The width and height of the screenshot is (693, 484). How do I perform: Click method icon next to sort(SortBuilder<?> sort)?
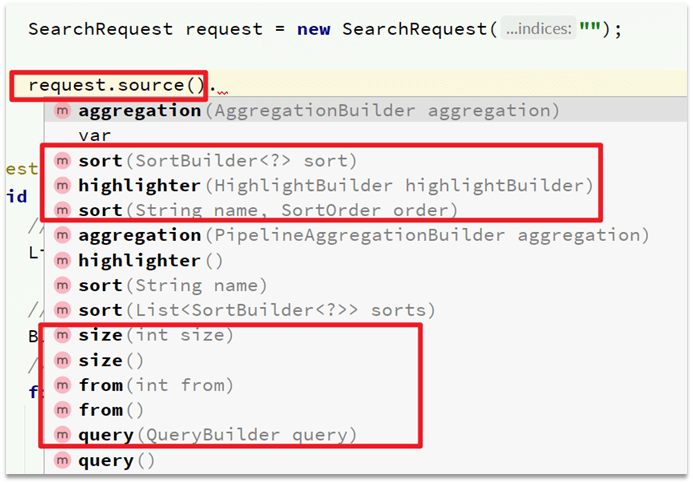[x=62, y=161]
